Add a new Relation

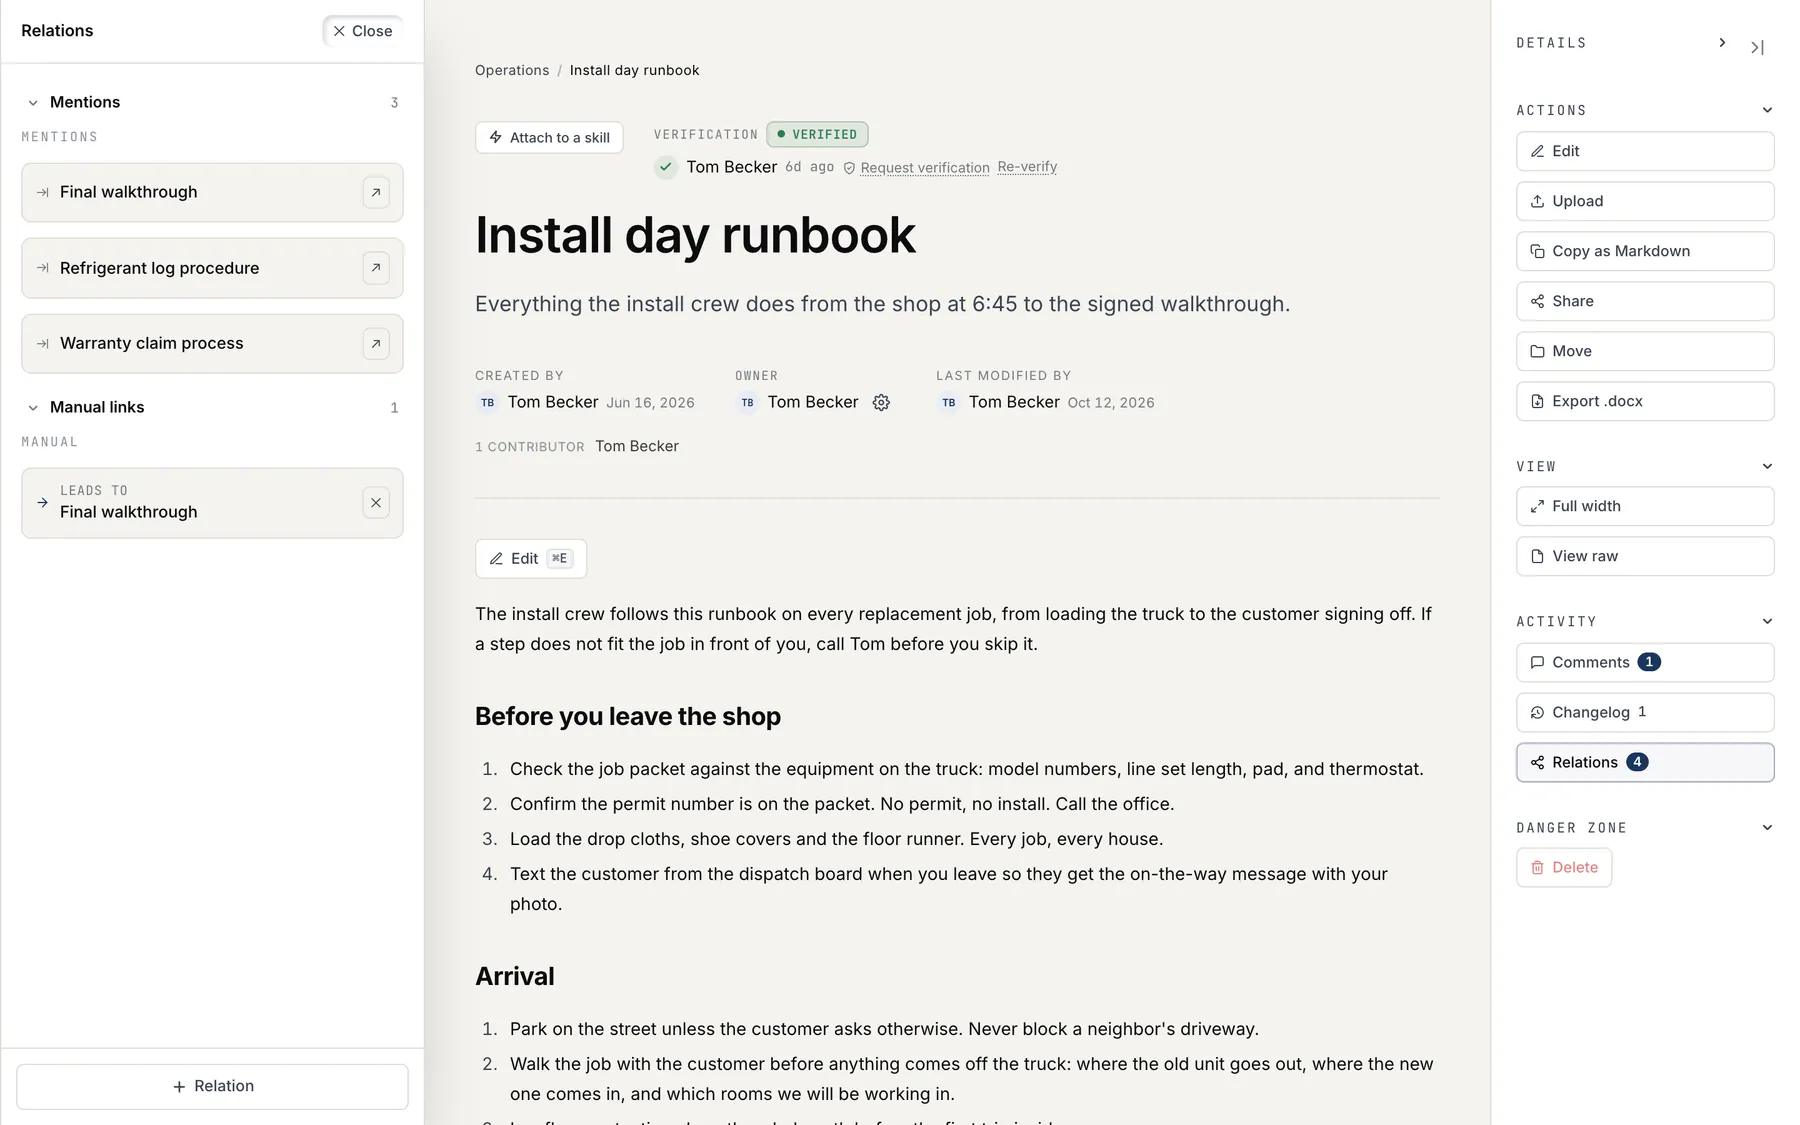[x=212, y=1086]
